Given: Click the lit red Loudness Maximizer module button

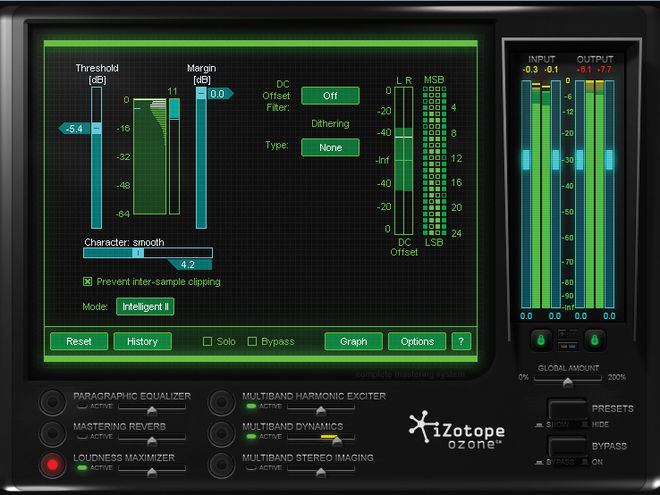Looking at the screenshot, I should coord(53,465).
